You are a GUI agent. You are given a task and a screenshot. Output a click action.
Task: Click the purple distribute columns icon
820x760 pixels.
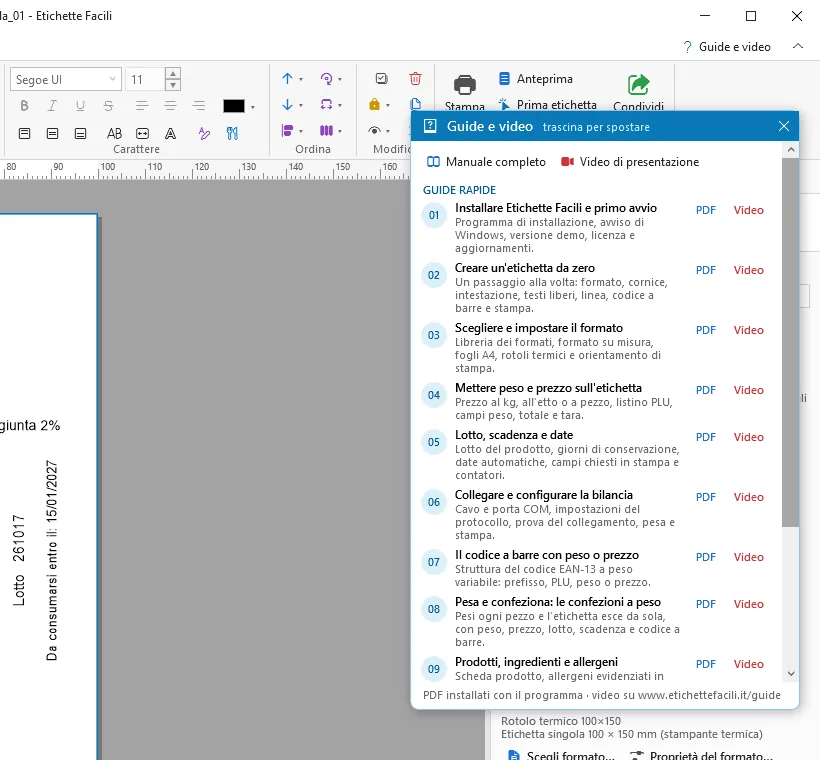coord(326,130)
